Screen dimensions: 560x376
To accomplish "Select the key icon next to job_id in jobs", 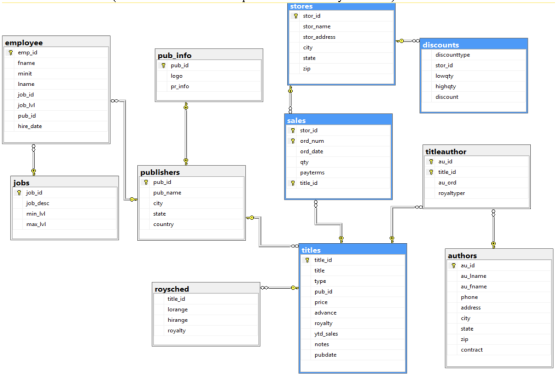I will pyautogui.click(x=19, y=192).
